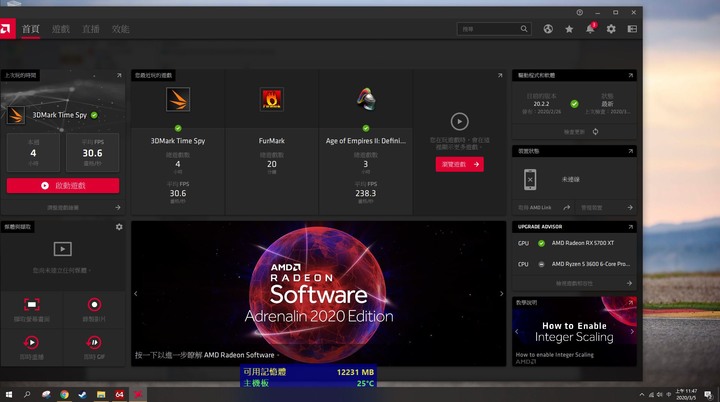
Task: Expand recent games panel arrow
Action: tap(500, 75)
